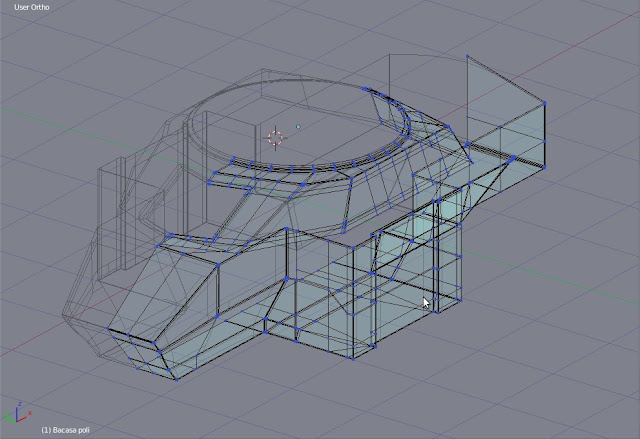Click the '(1) Bacasa poli' object name label
Screen dimensions: 640x439
[65, 430]
